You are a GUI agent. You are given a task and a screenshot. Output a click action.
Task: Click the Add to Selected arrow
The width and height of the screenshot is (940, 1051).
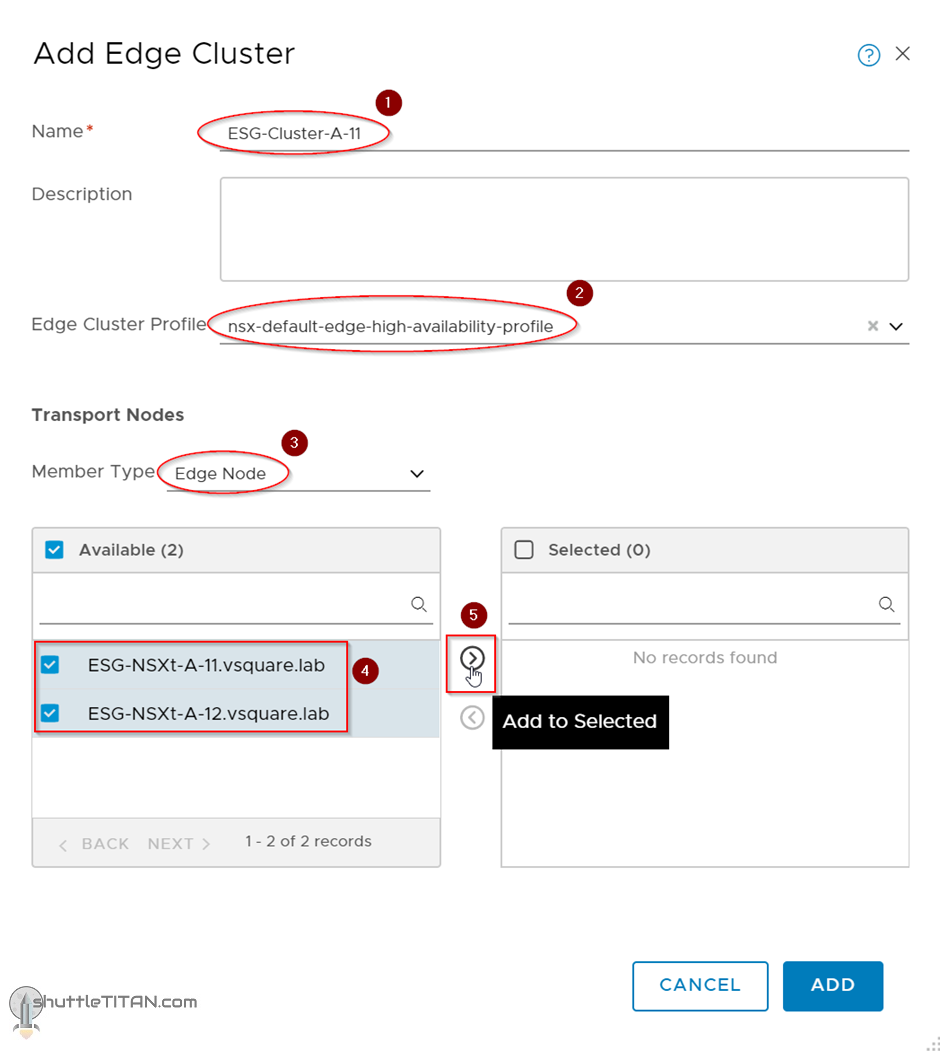[x=472, y=658]
